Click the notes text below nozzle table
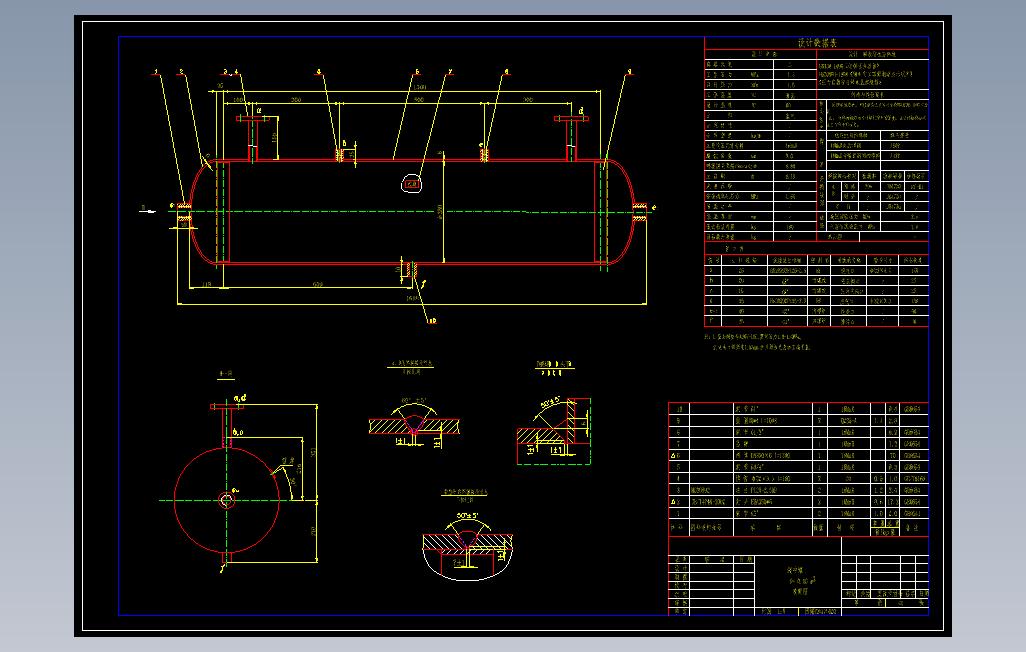The width and height of the screenshot is (1026, 652). click(758, 342)
